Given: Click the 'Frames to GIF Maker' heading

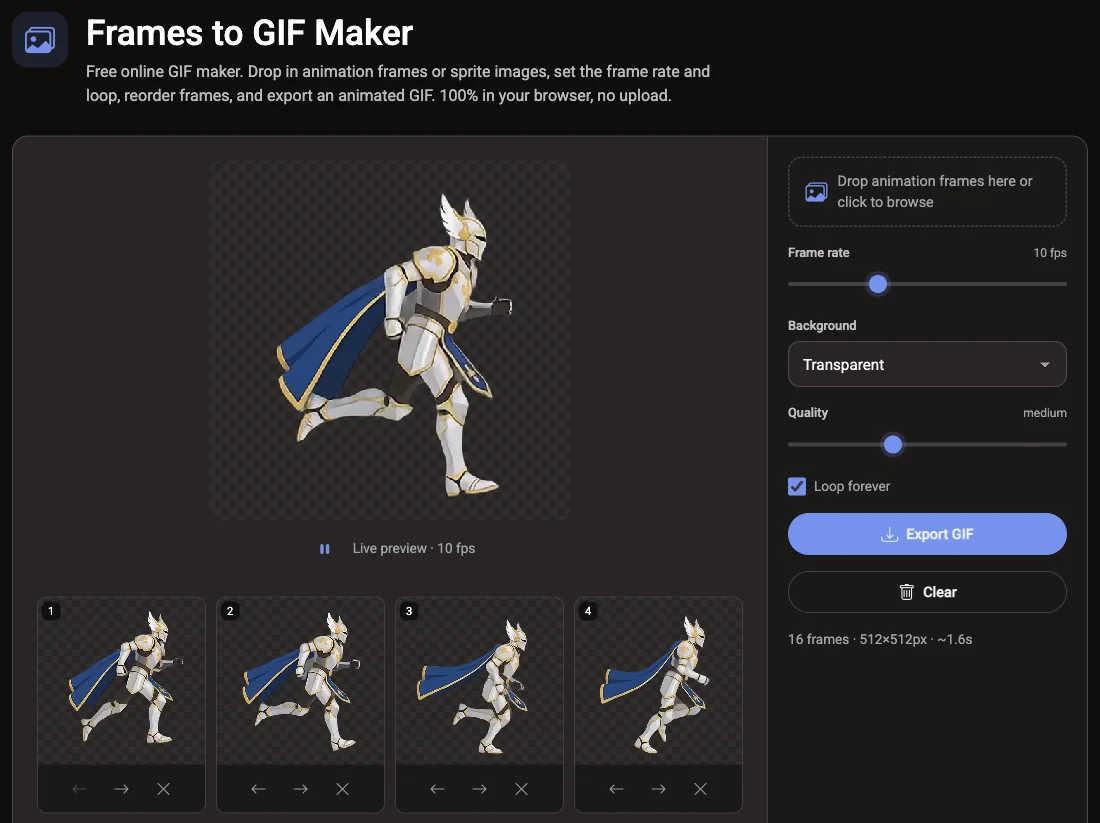Looking at the screenshot, I should [249, 33].
